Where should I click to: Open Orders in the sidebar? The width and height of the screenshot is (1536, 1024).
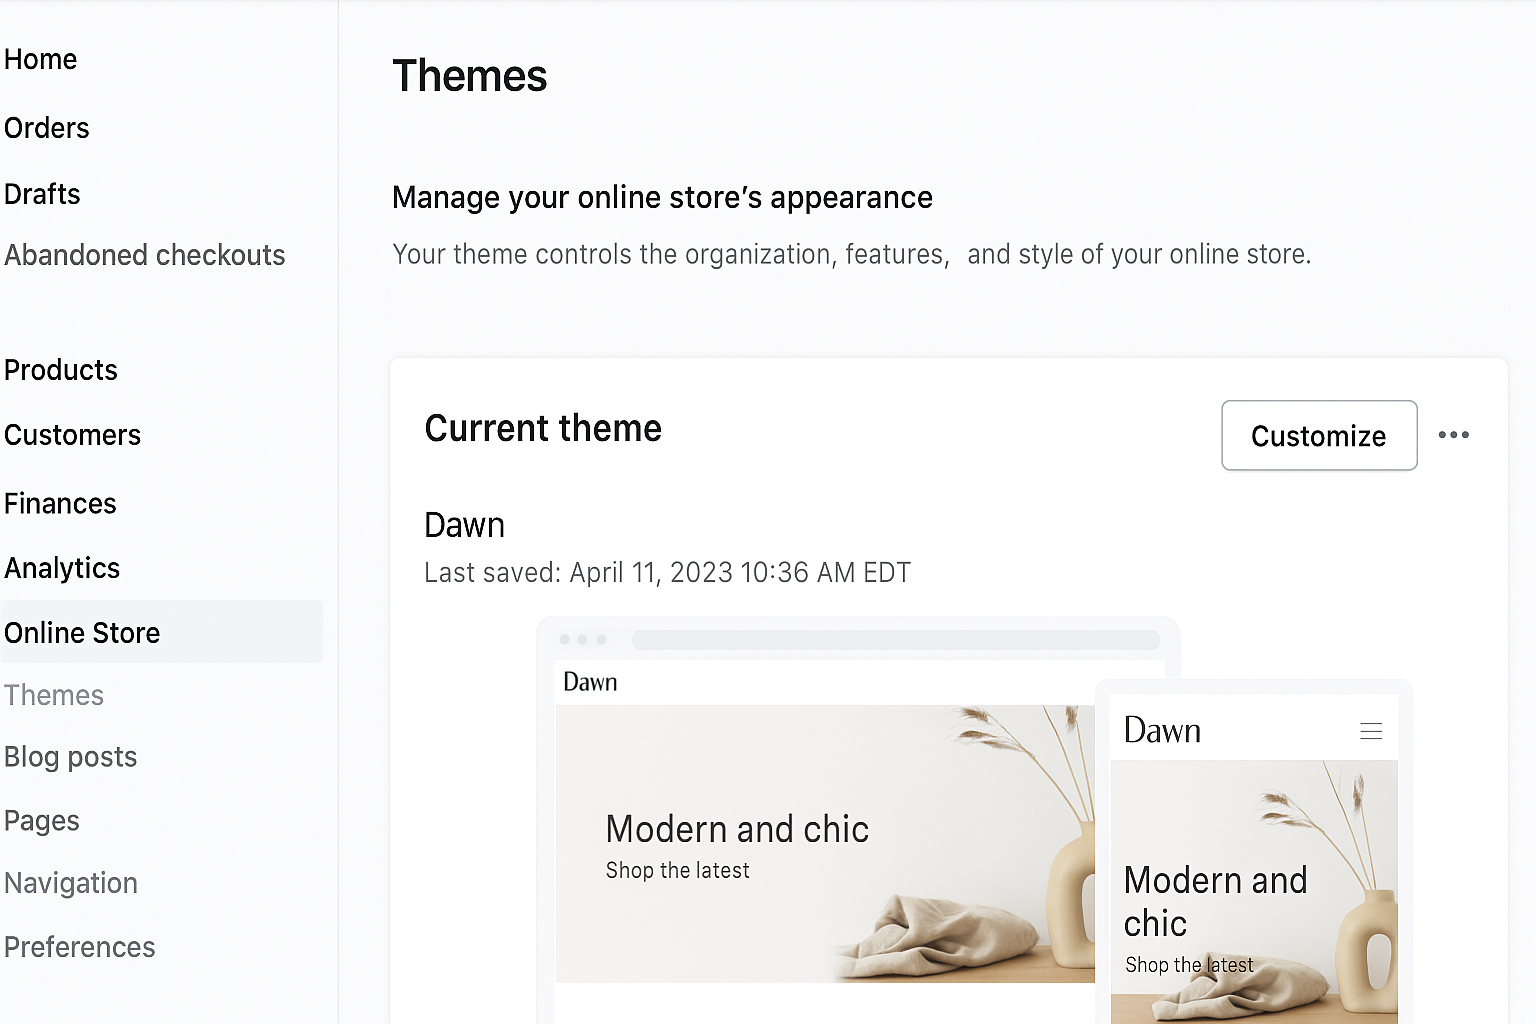(47, 128)
